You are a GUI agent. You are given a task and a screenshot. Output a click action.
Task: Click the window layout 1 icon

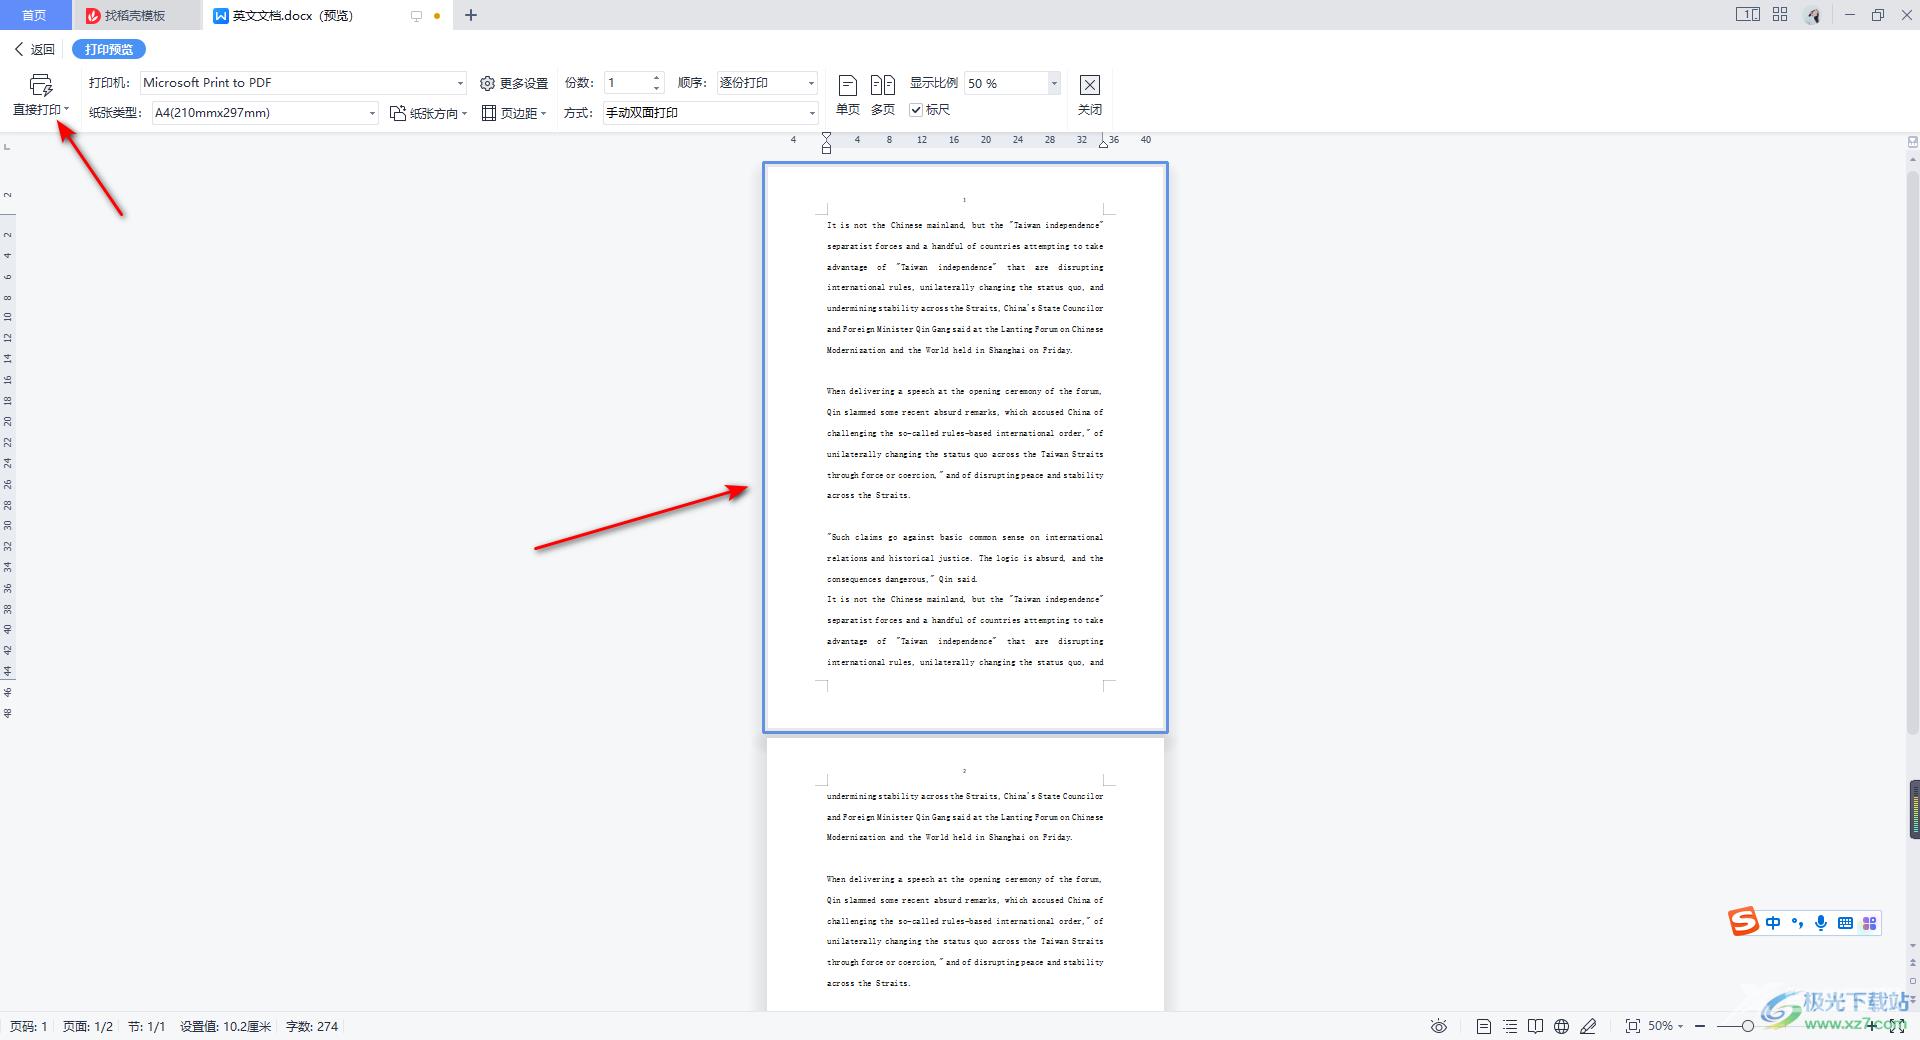point(1747,15)
